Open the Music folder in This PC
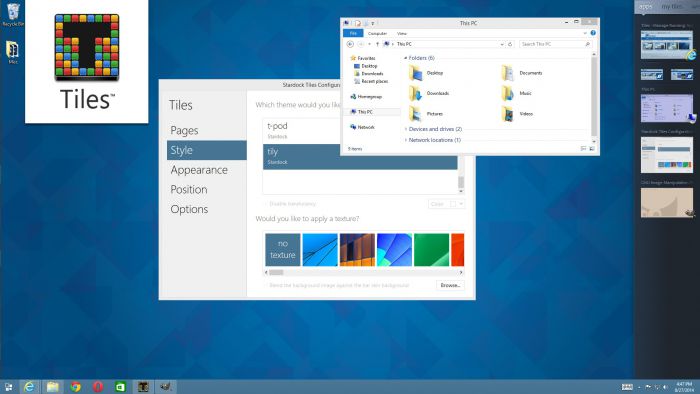 coord(517,93)
